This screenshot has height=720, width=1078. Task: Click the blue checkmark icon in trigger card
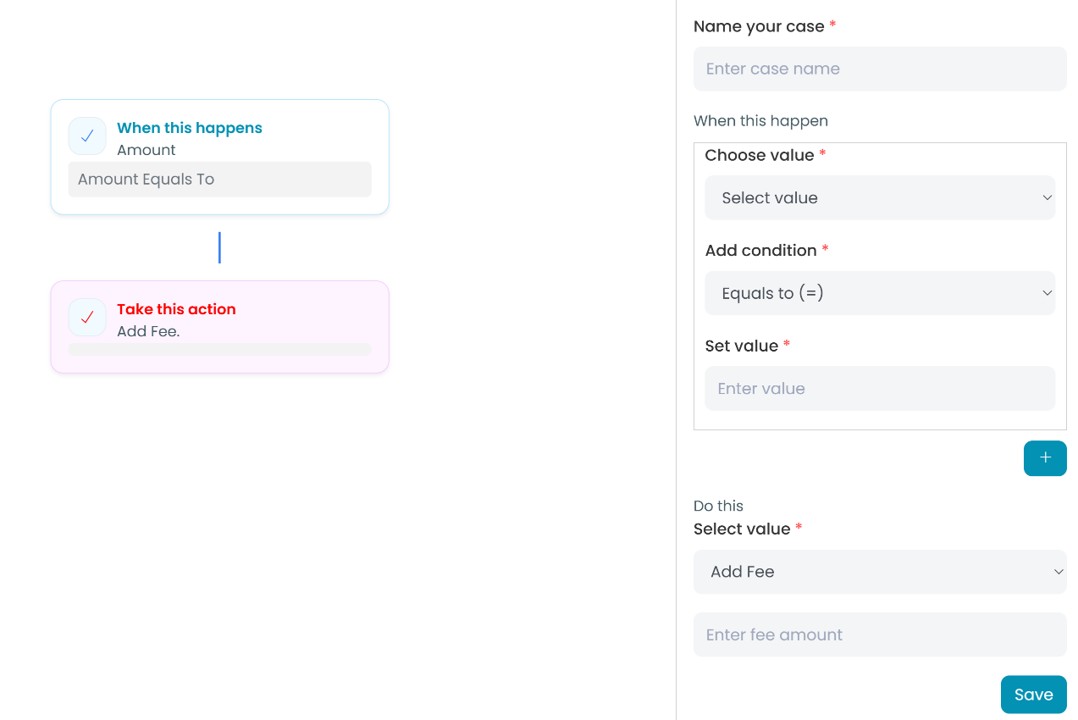point(87,136)
